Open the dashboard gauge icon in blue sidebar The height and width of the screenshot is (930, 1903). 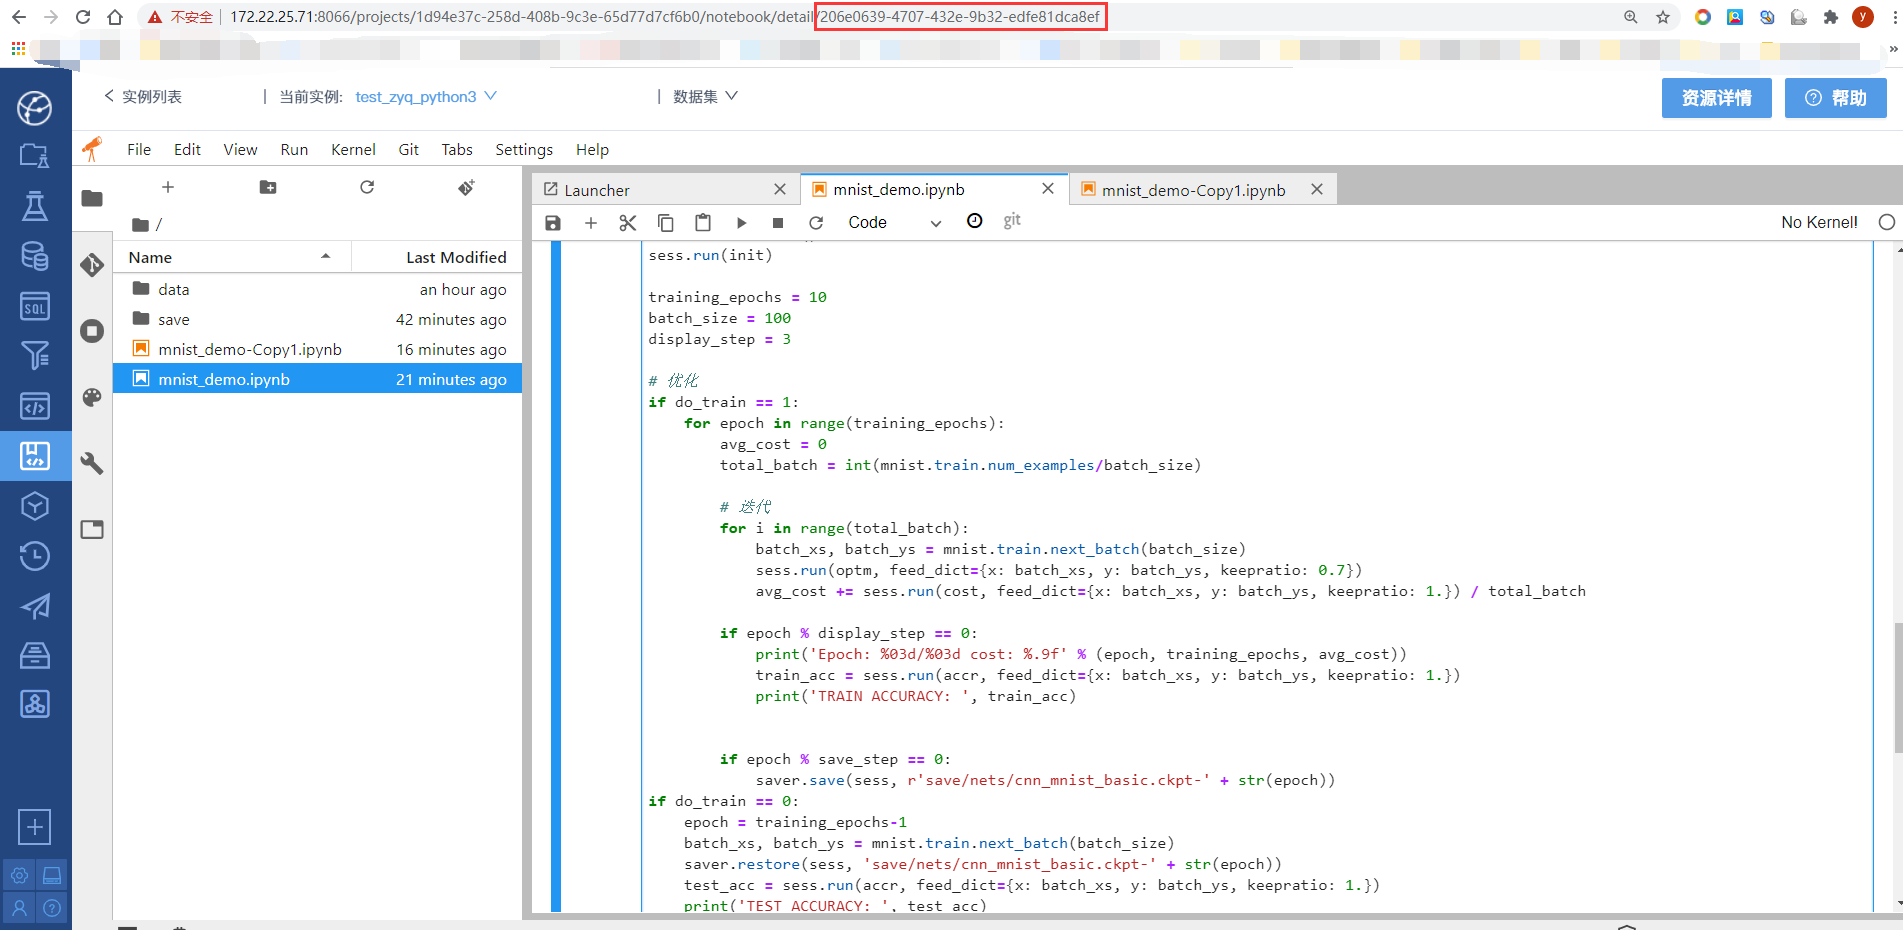pyautogui.click(x=35, y=107)
